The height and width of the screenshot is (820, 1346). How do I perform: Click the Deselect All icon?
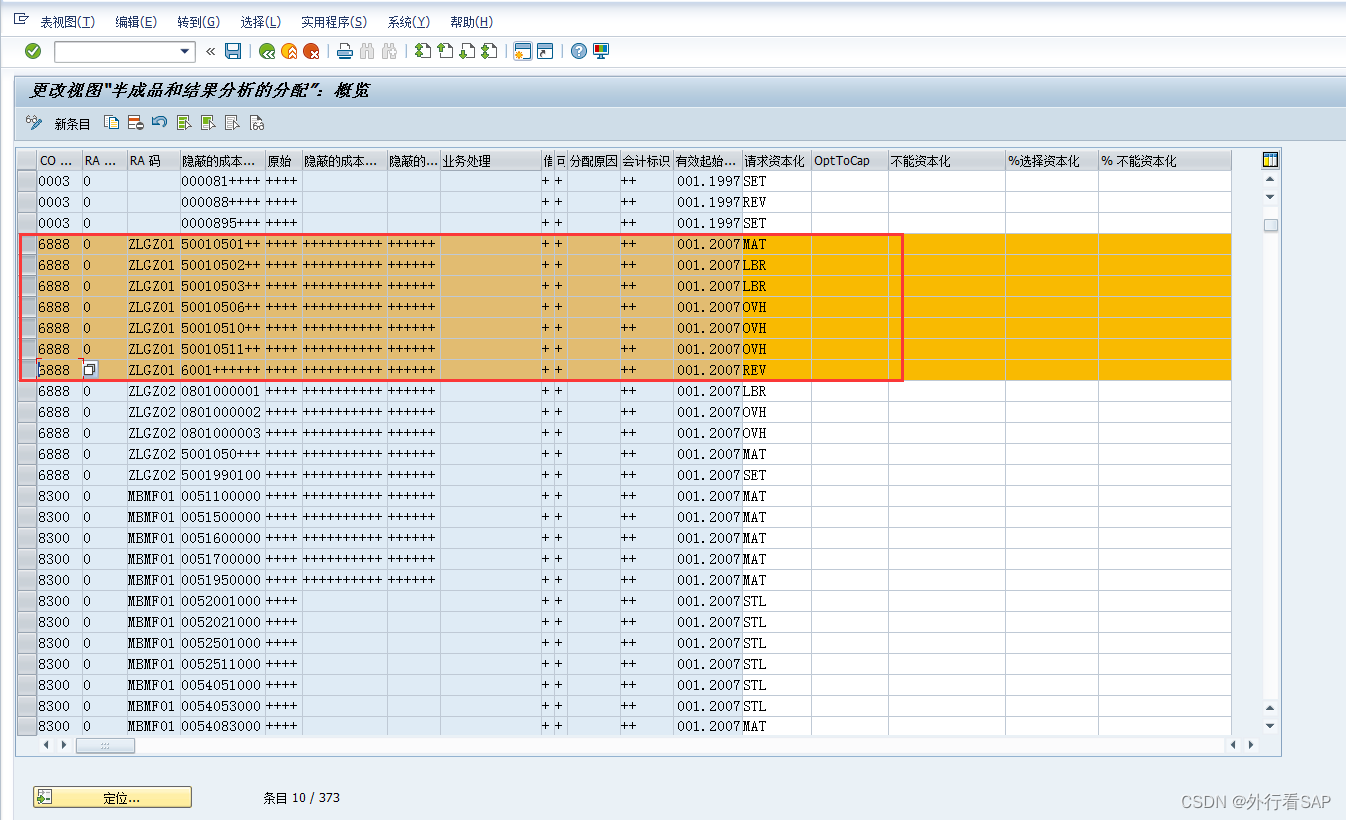(232, 123)
